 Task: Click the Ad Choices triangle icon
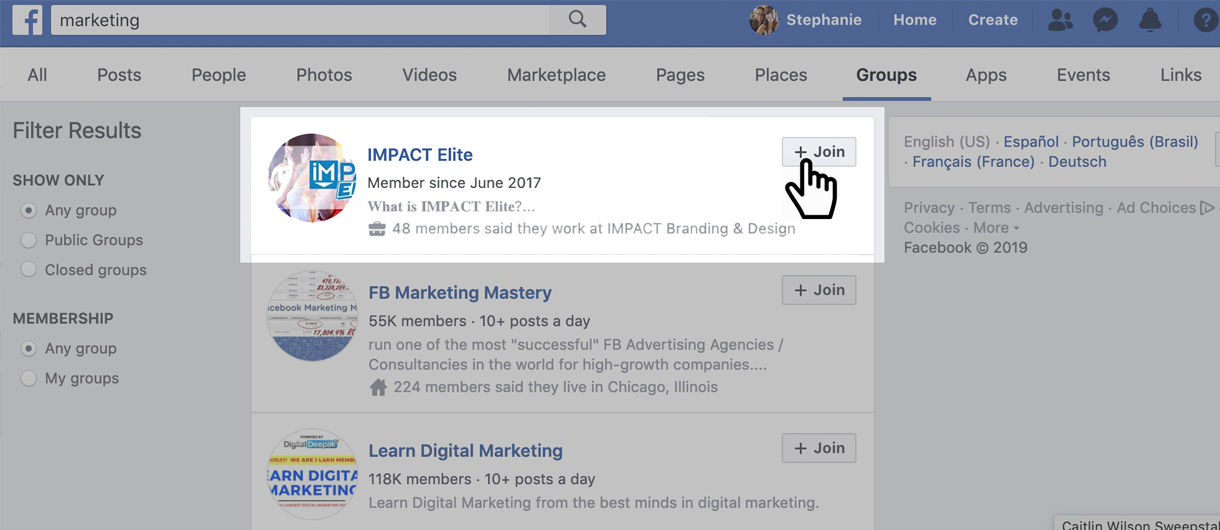[x=1207, y=208]
